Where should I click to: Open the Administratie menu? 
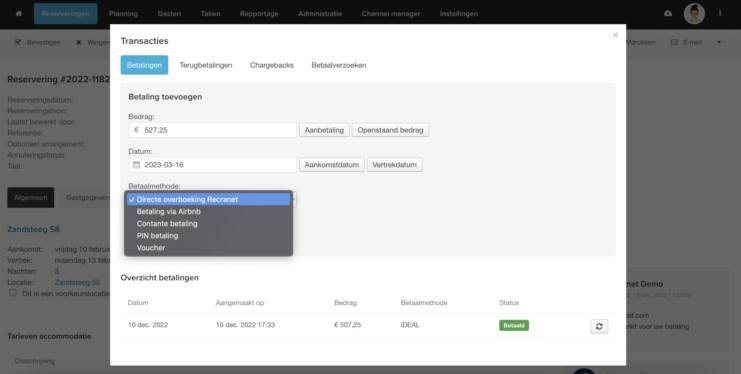(320, 14)
